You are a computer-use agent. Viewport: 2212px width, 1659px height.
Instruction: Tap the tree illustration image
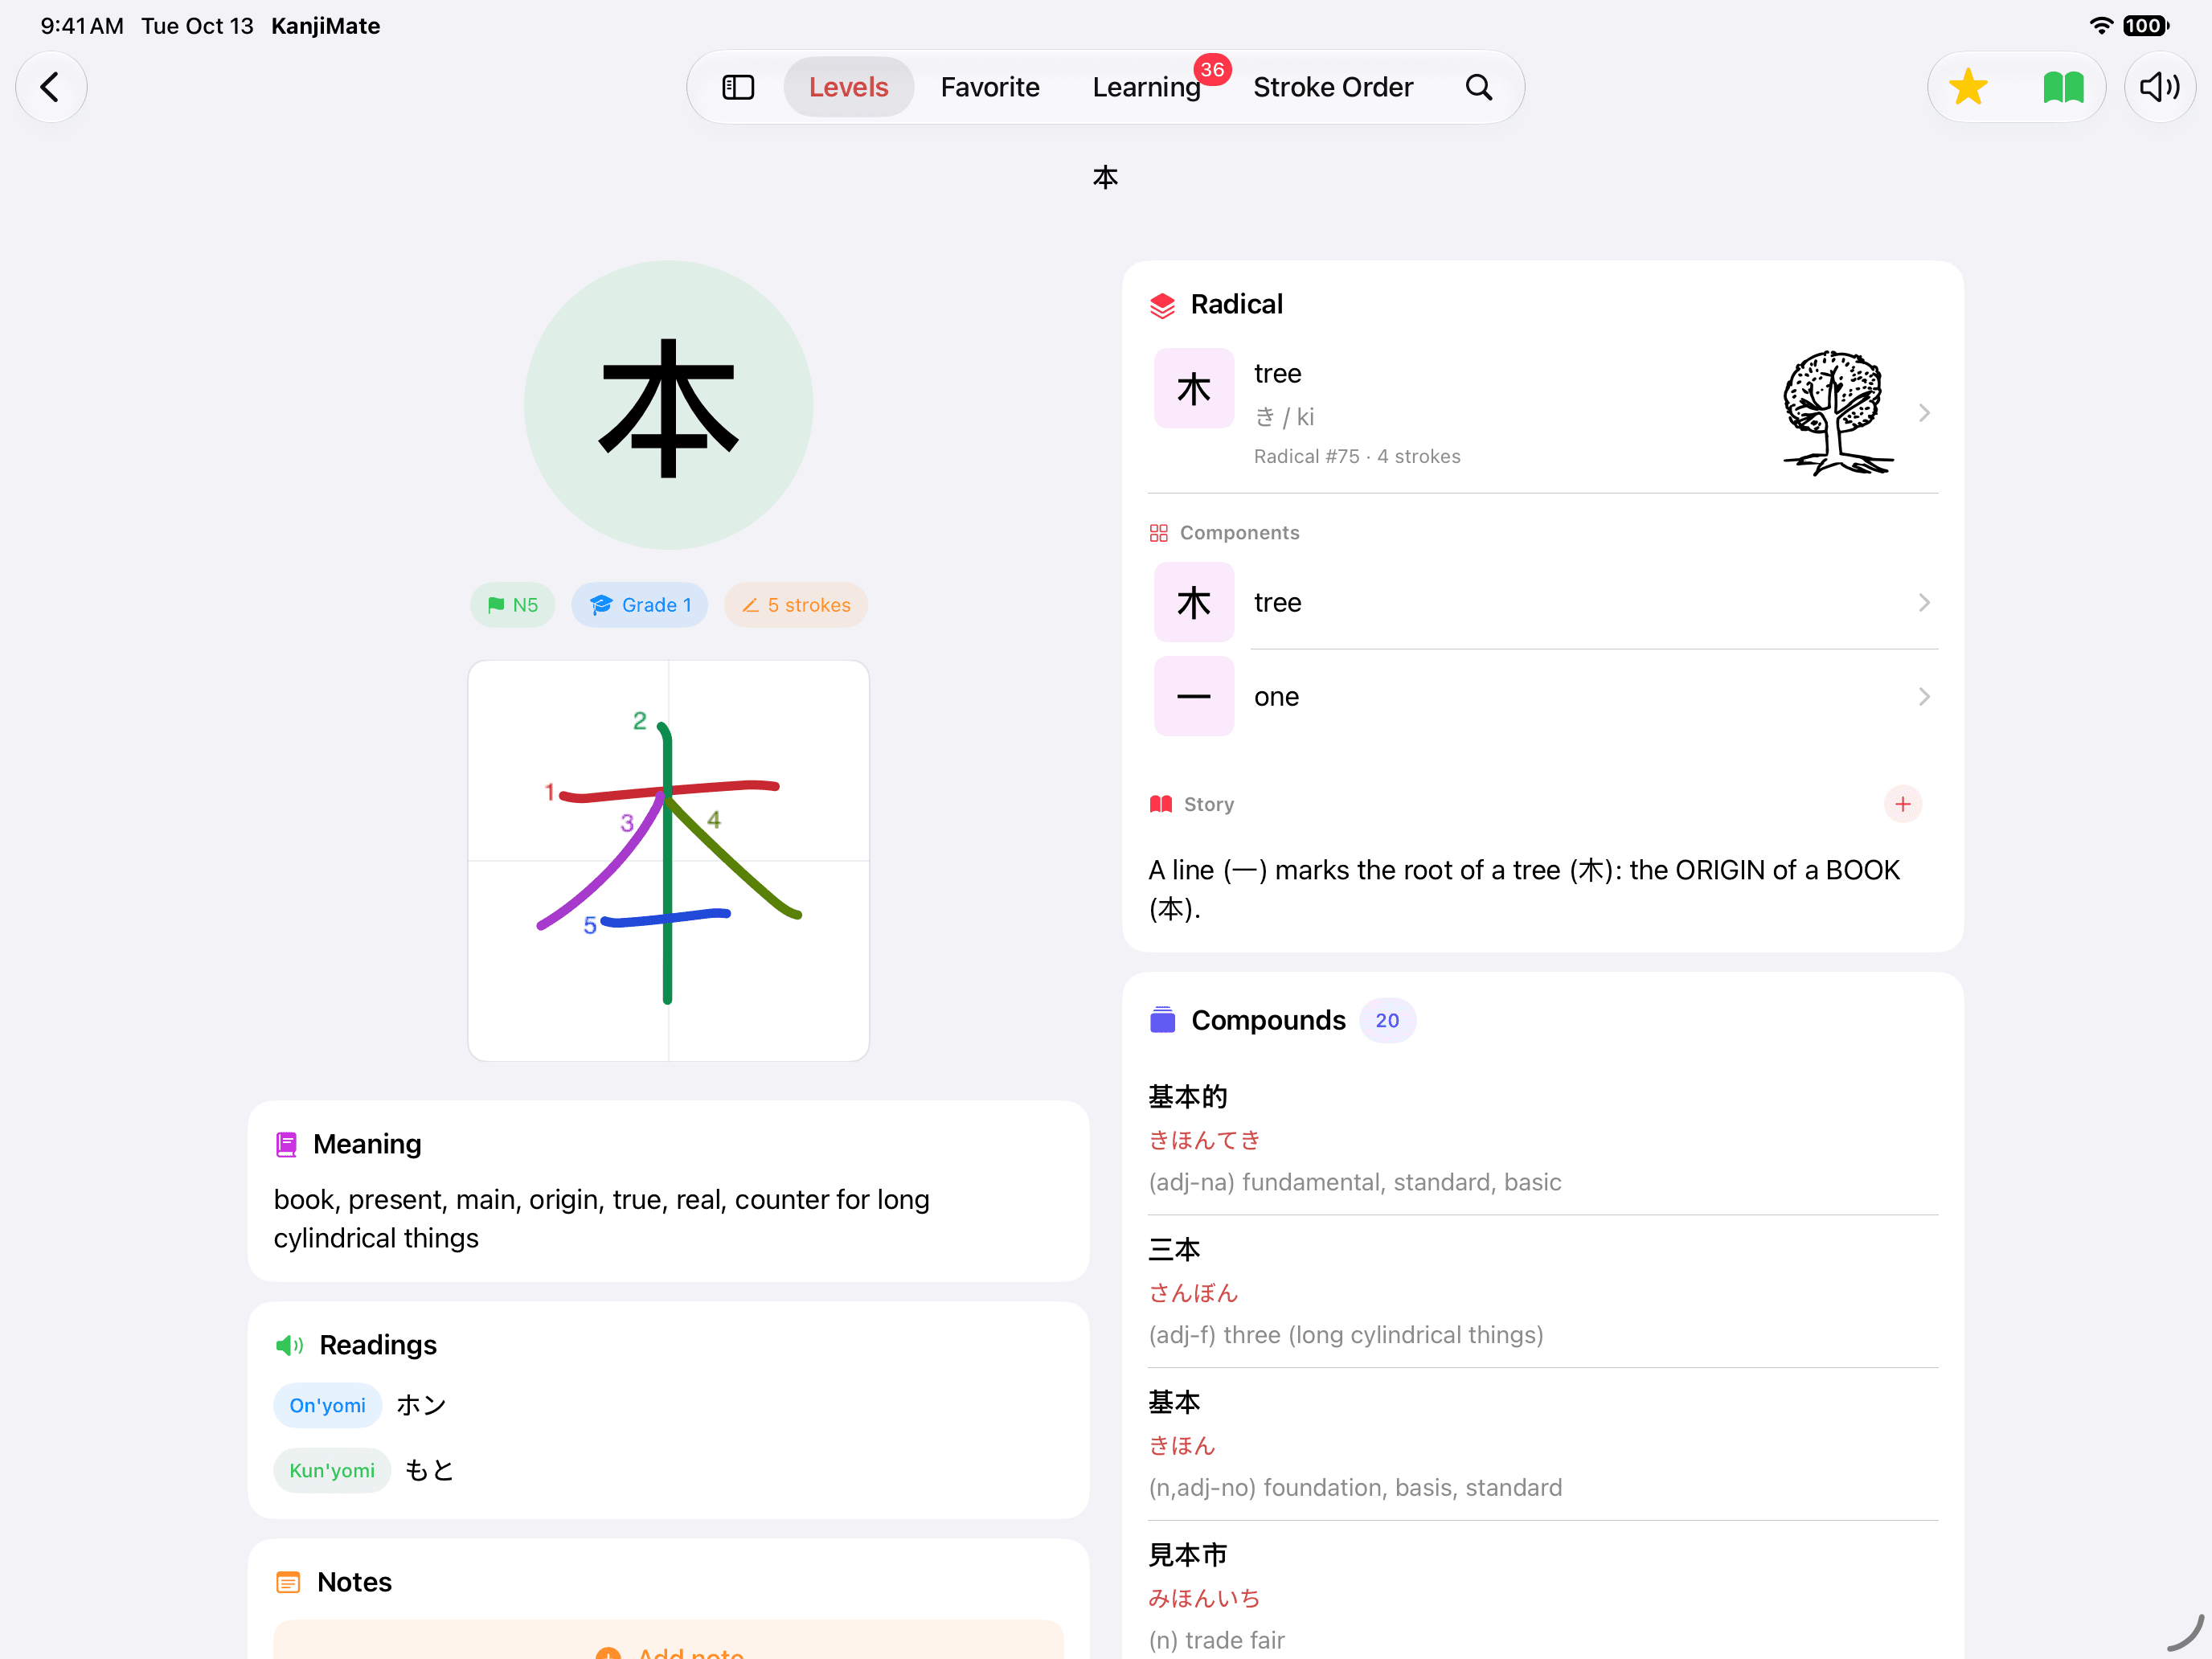pyautogui.click(x=1837, y=413)
